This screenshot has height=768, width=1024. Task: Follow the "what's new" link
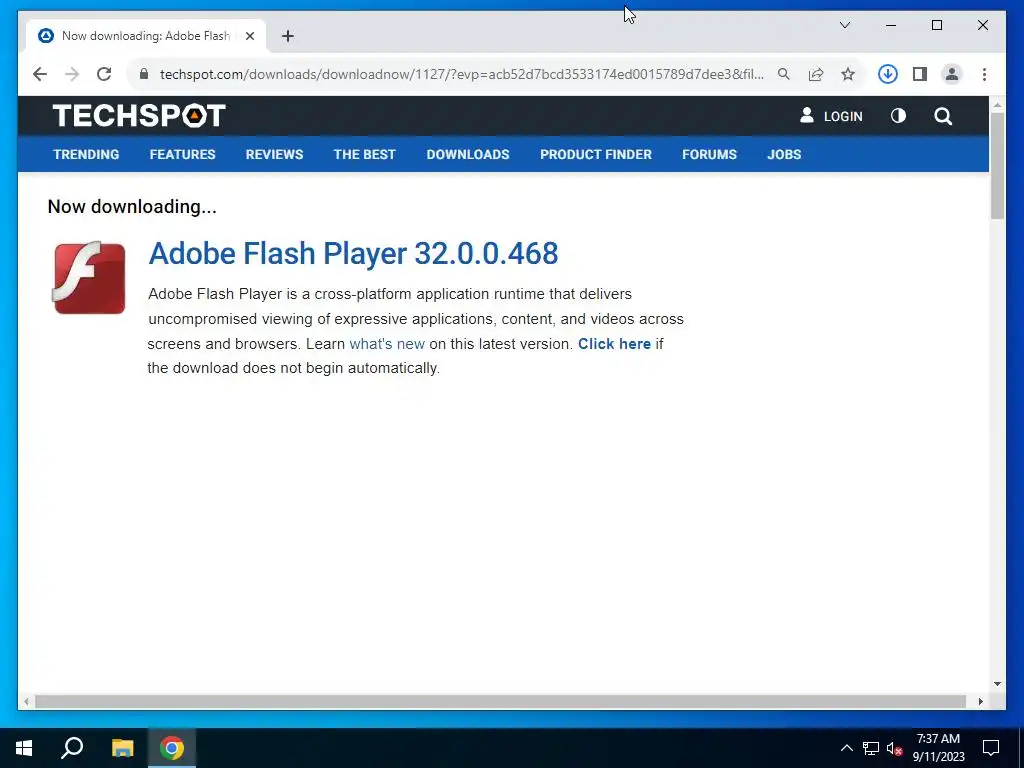click(x=387, y=344)
